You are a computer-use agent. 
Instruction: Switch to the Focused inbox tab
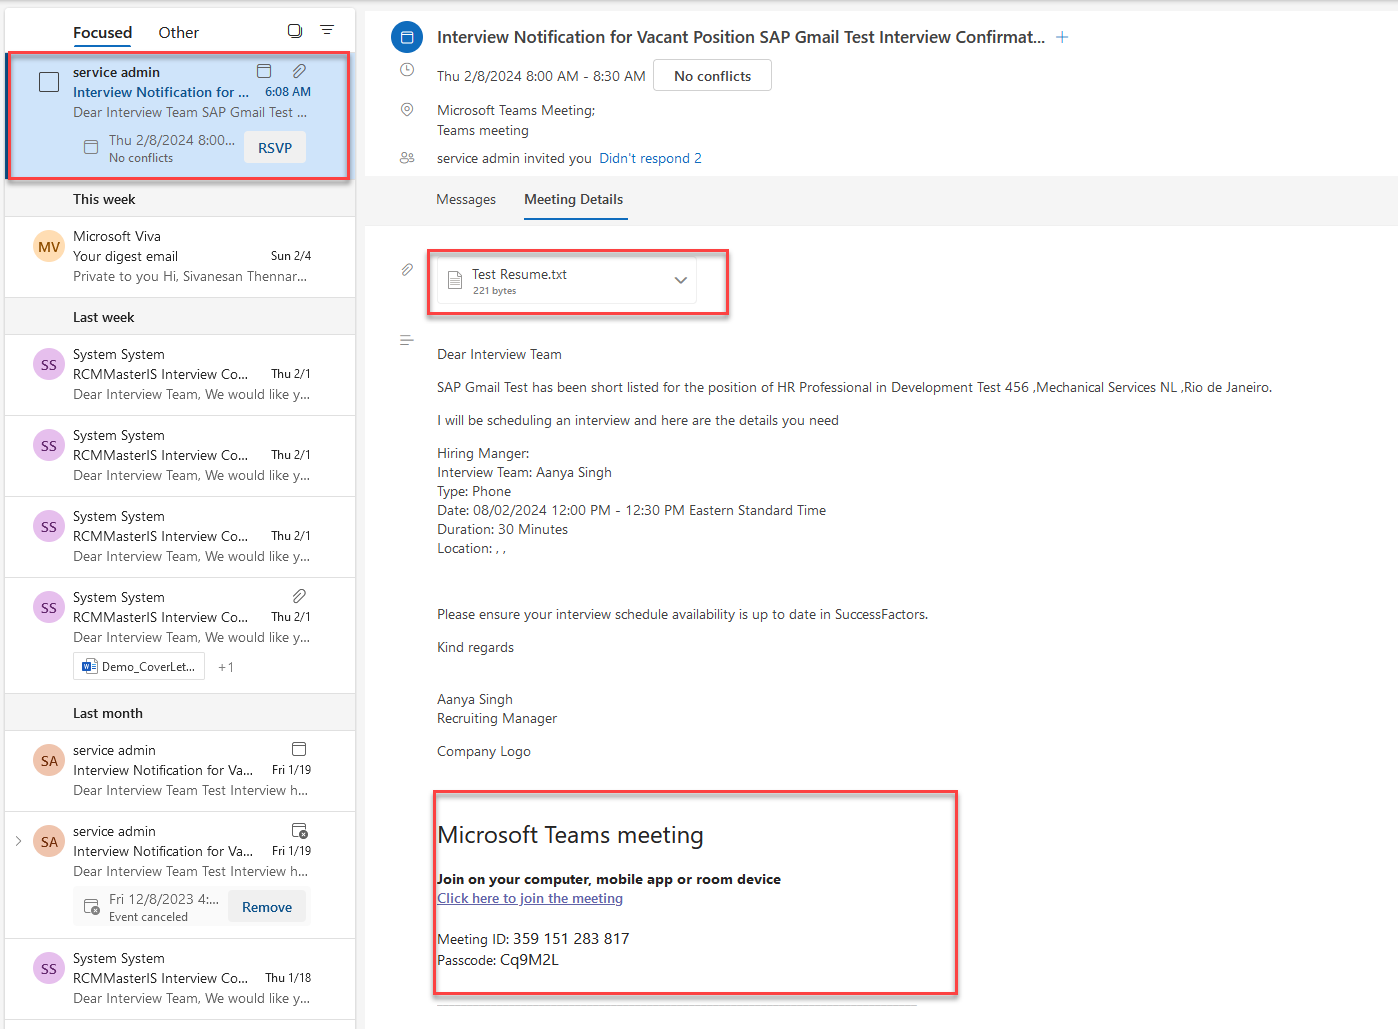pyautogui.click(x=102, y=33)
